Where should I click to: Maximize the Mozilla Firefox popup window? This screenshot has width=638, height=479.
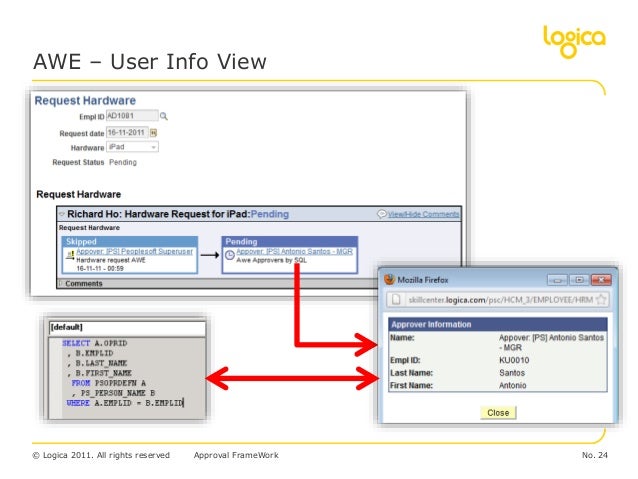point(579,280)
